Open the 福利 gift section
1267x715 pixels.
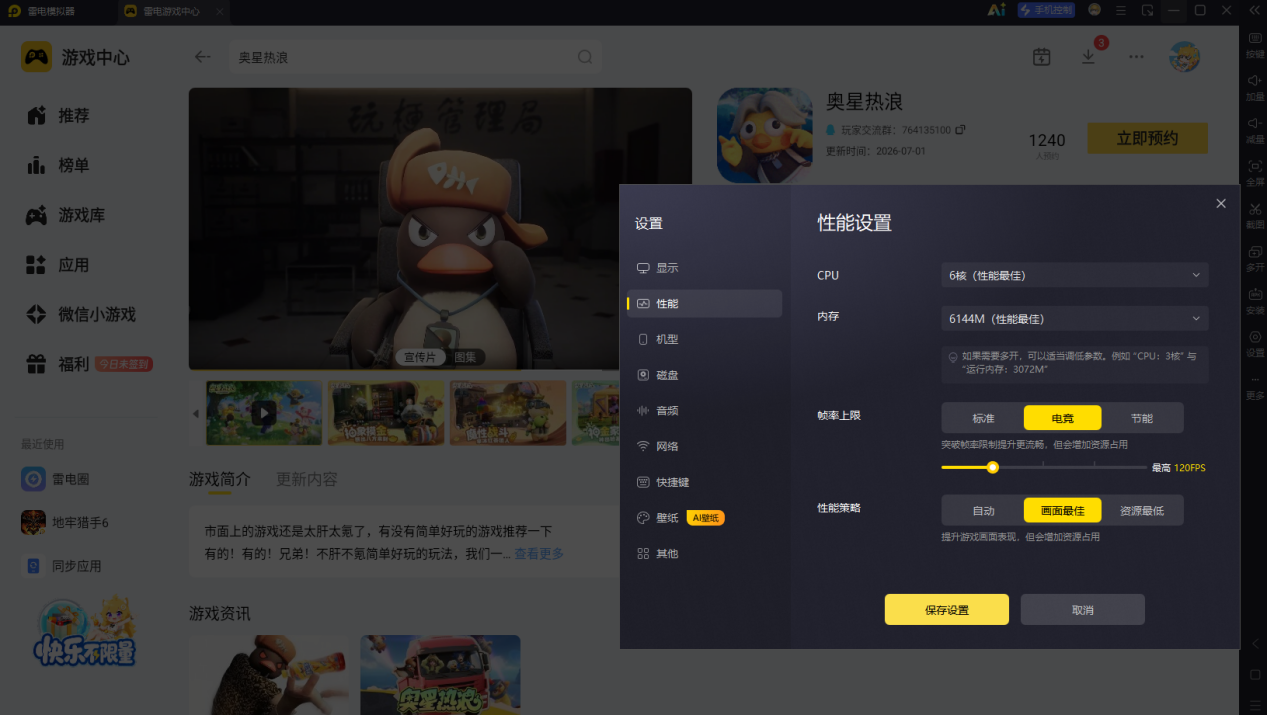tap(58, 364)
